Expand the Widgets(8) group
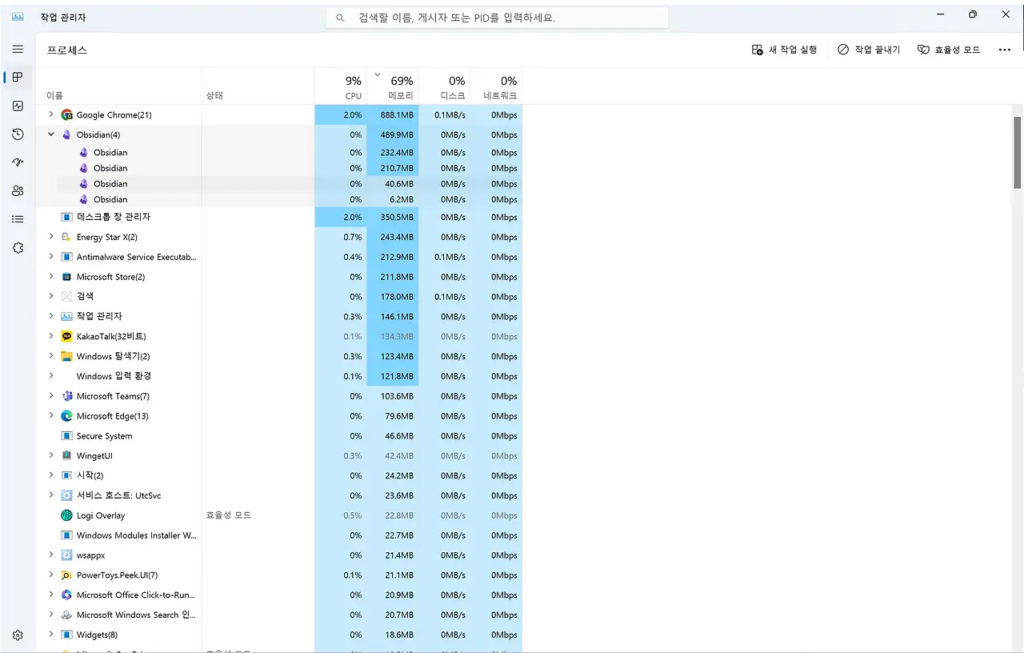 click(x=51, y=634)
